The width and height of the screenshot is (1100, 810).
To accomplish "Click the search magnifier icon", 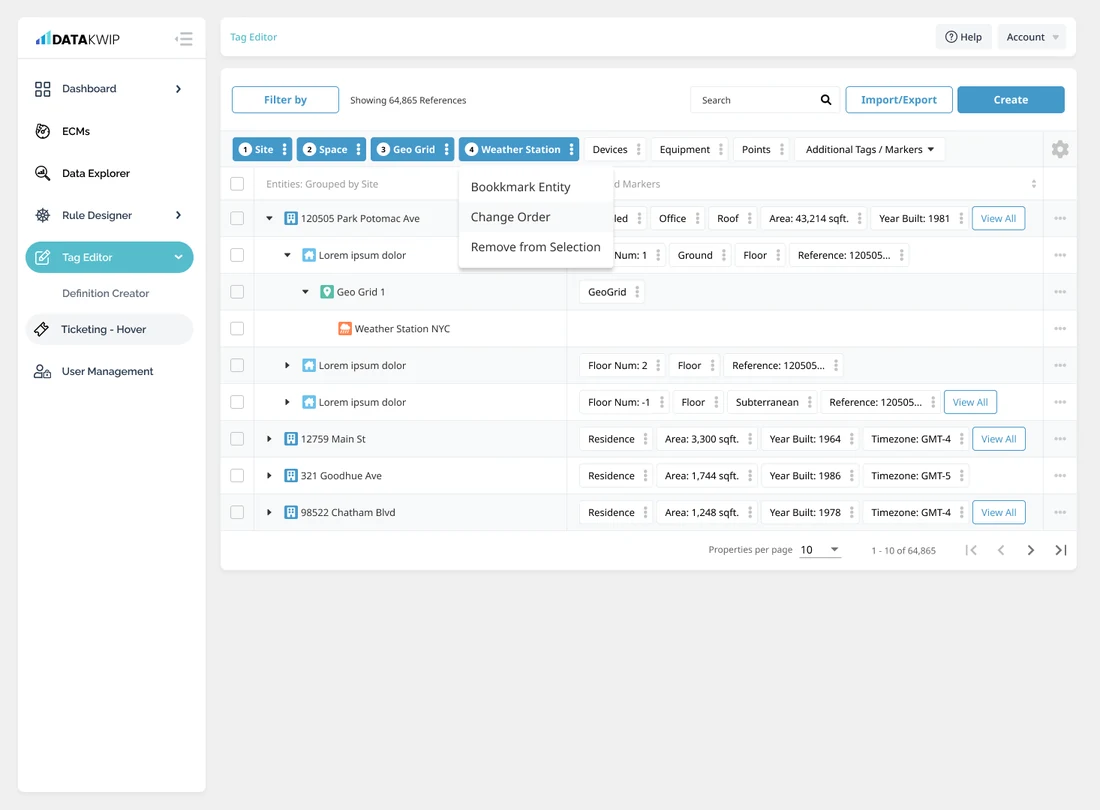I will (x=826, y=100).
